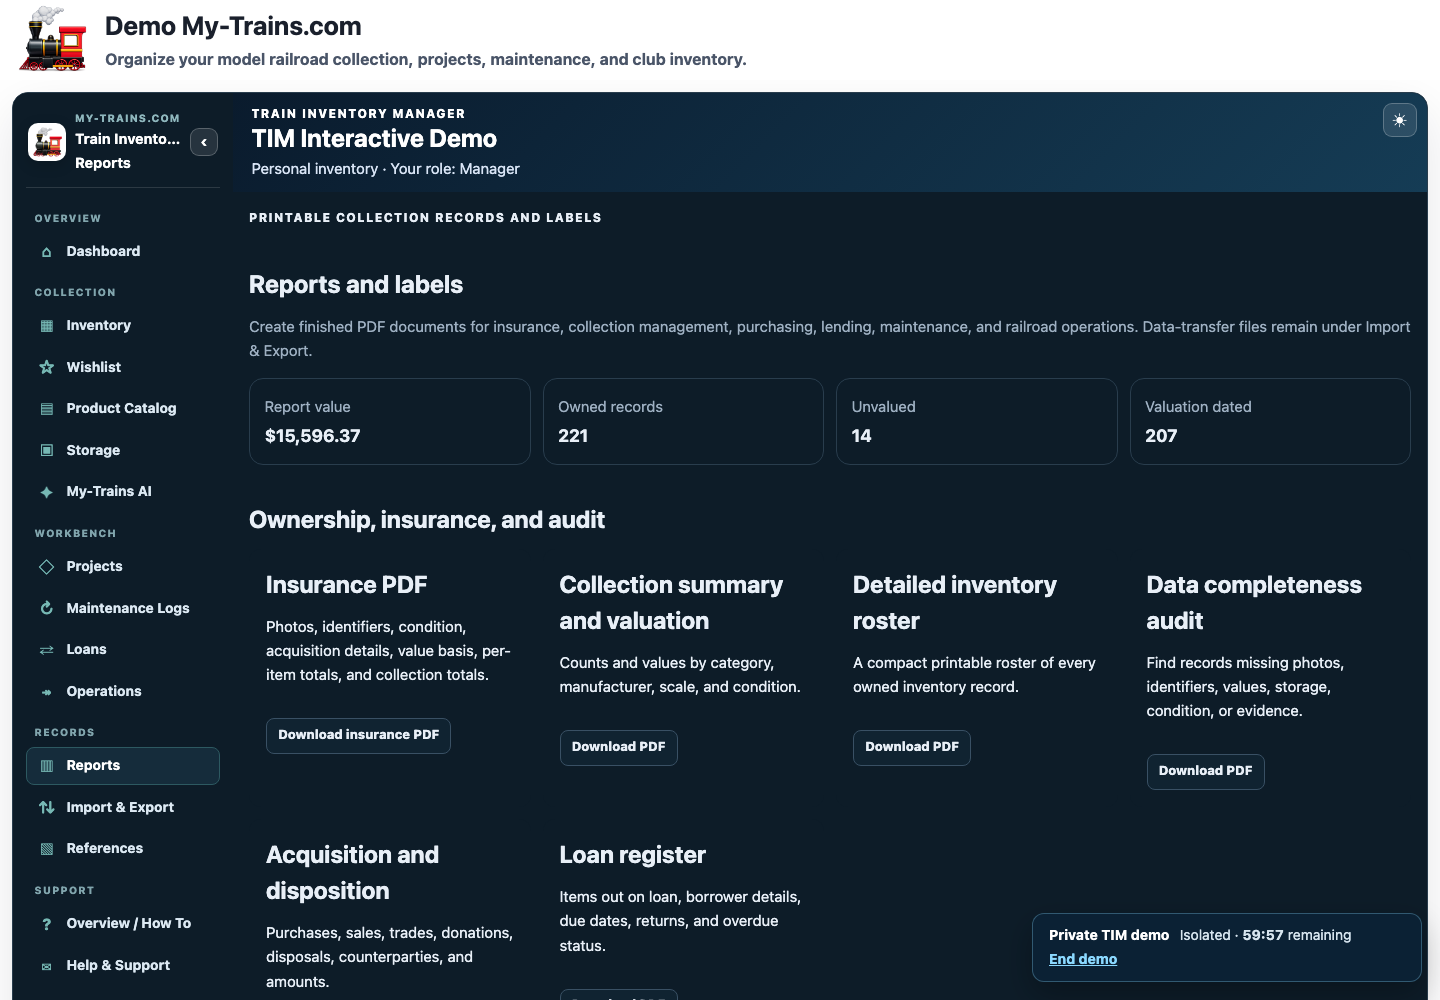This screenshot has height=1000, width=1440.
Task: Click the "TIM Interactive Demo" heading
Action: pos(374,139)
